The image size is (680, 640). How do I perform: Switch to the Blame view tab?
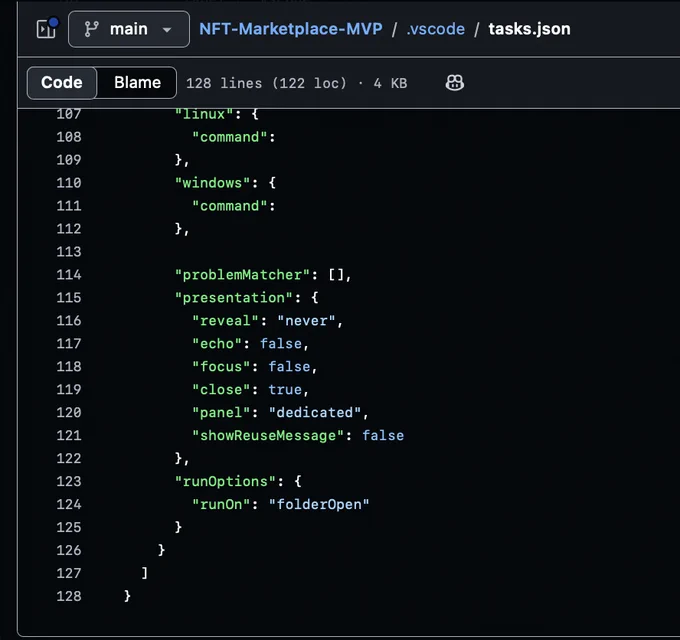tap(137, 82)
